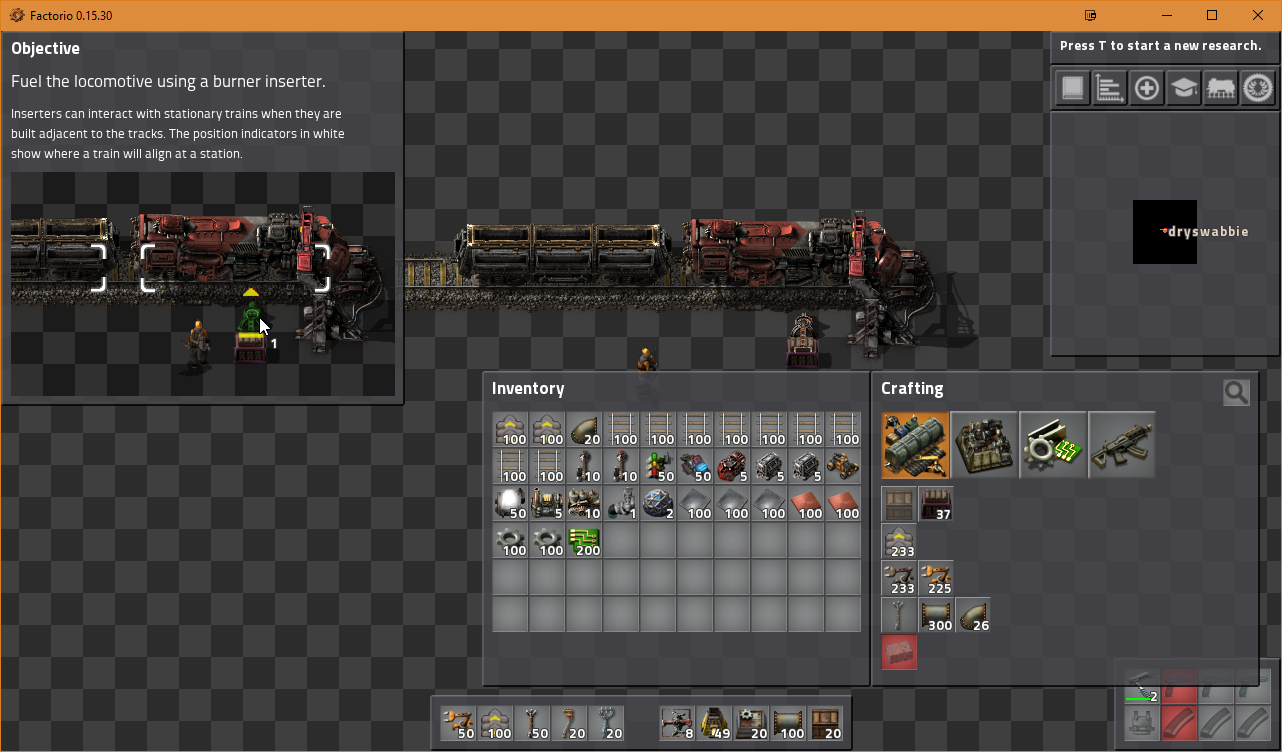
Task: Click the title bar icon left of minimize
Action: click(1090, 15)
